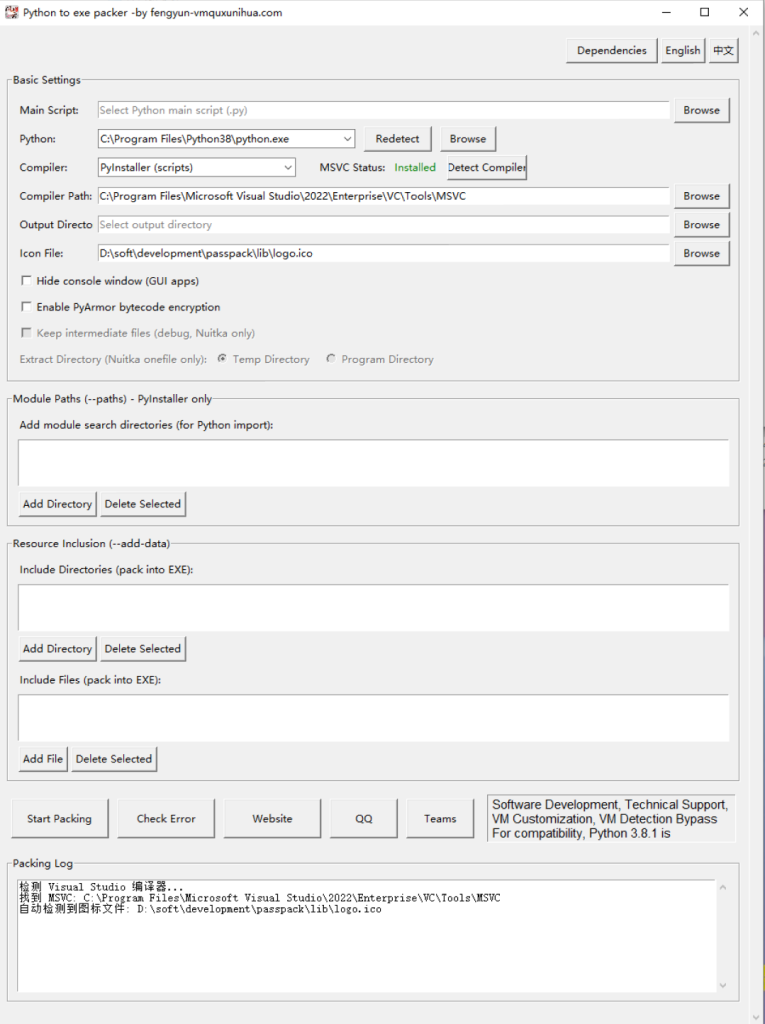
Task: Add Directory to module search paths
Action: 57,504
